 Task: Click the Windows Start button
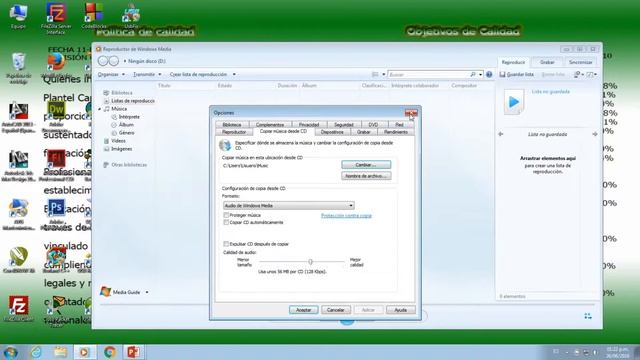[x=10, y=352]
